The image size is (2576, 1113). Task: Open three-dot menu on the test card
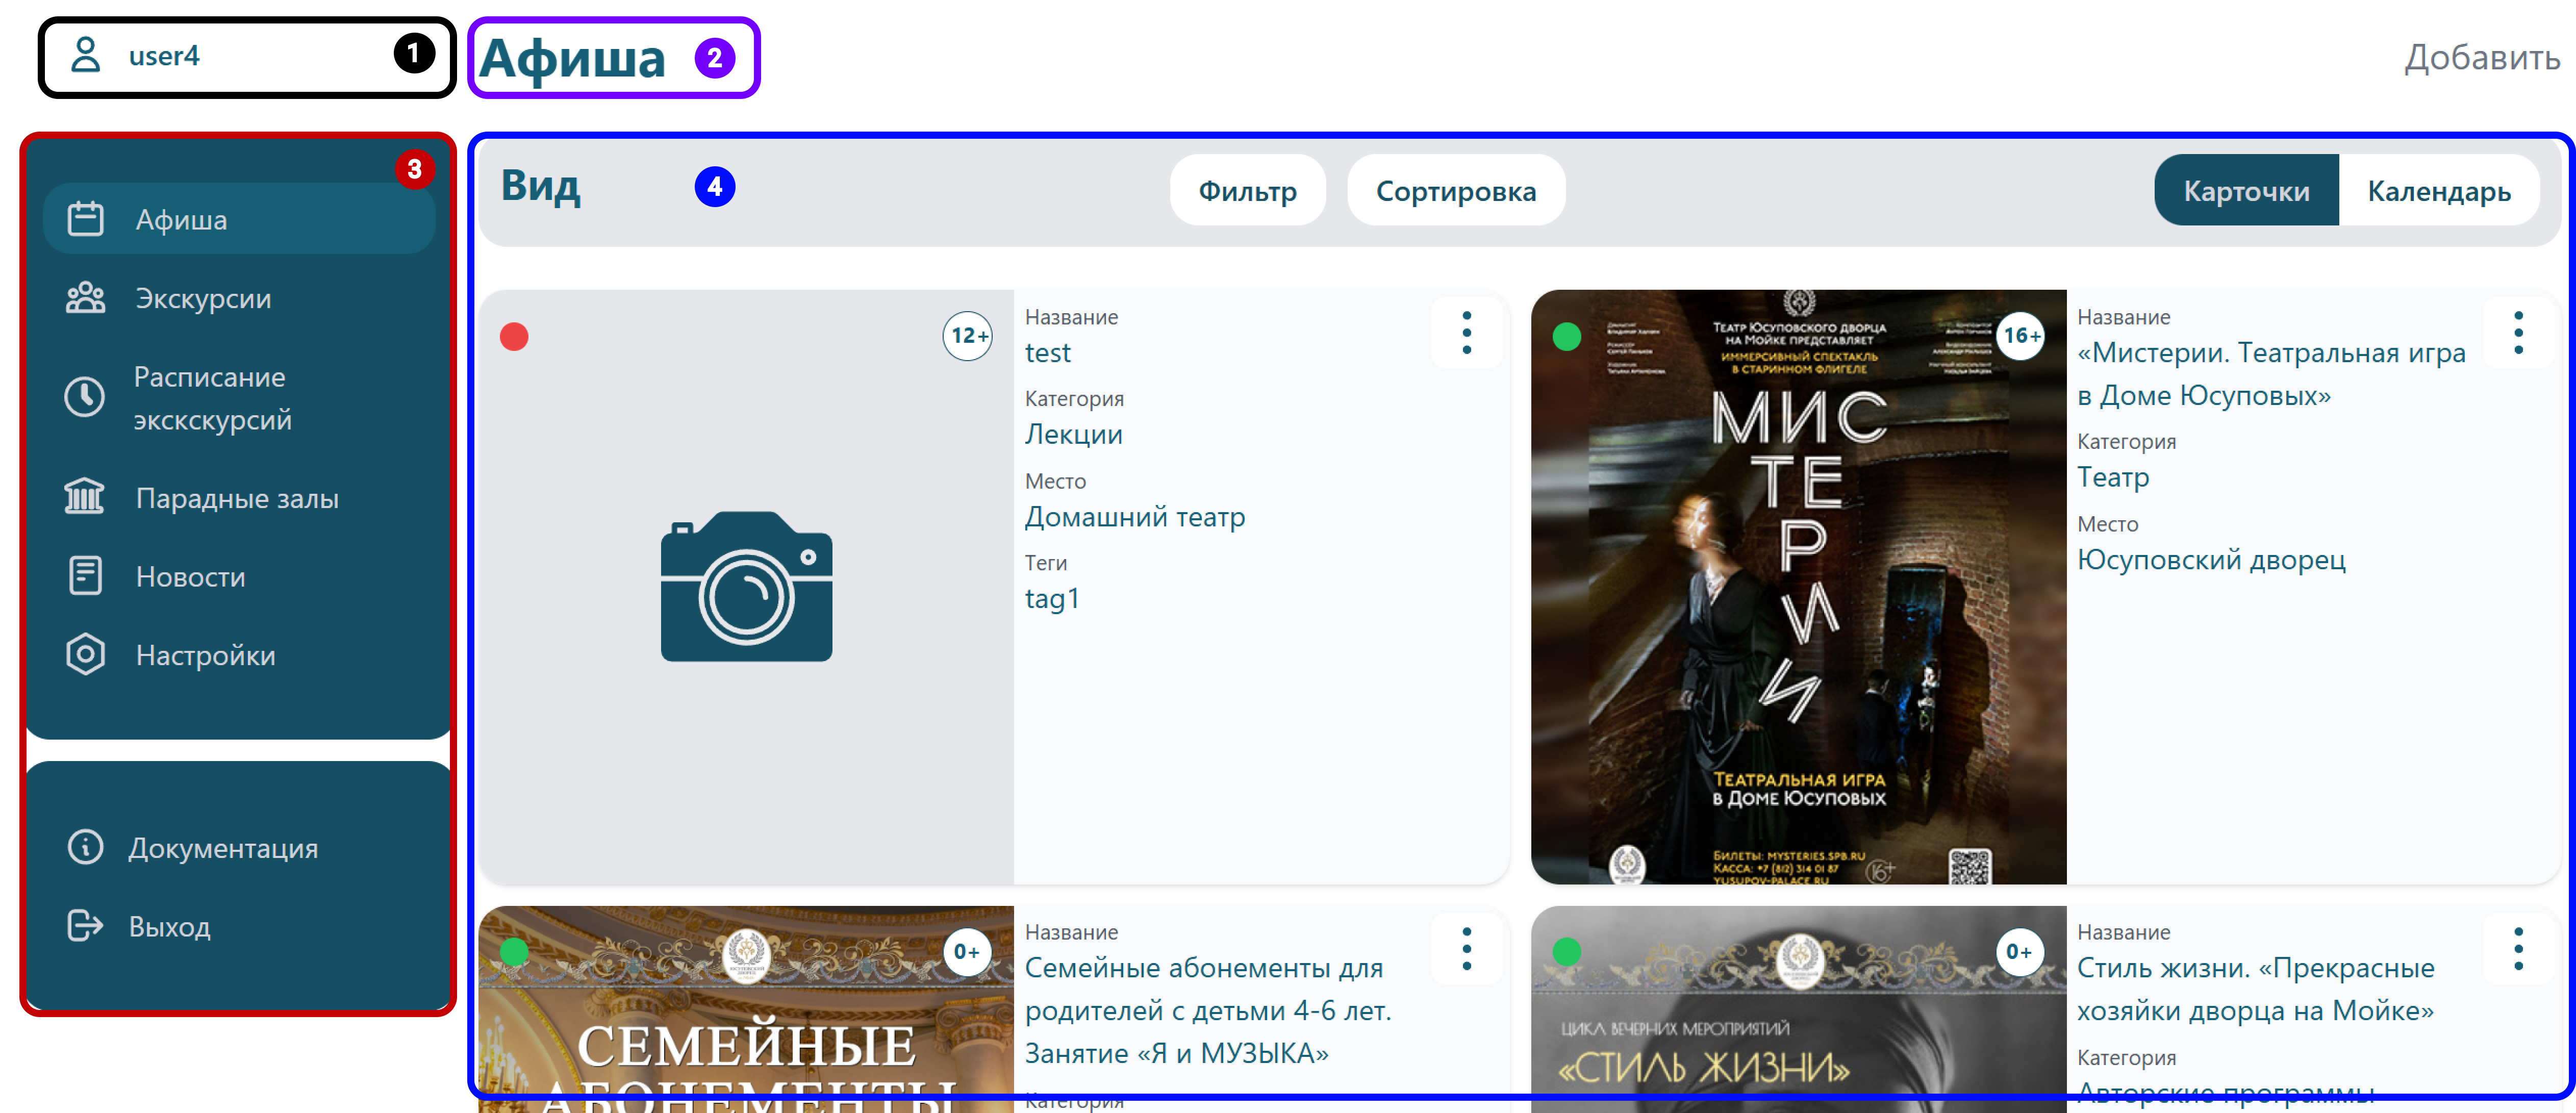coord(1466,333)
